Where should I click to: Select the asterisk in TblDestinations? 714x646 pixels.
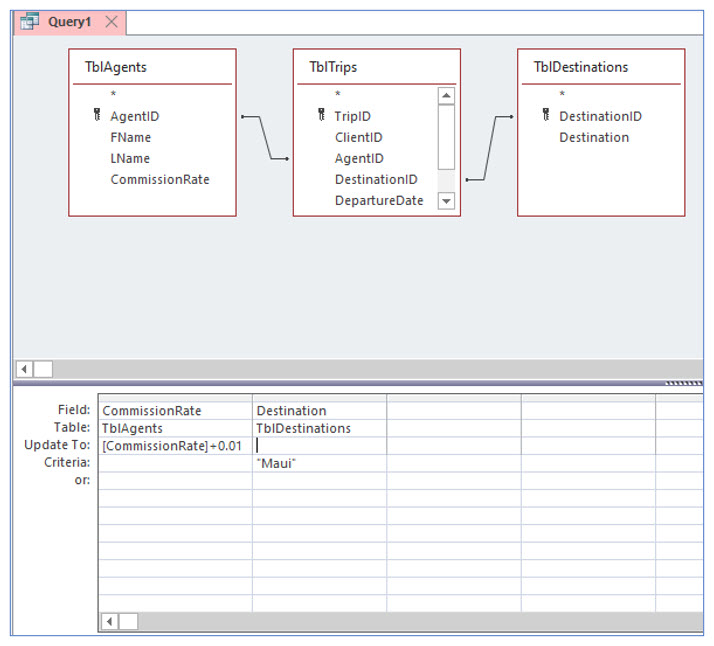click(562, 94)
